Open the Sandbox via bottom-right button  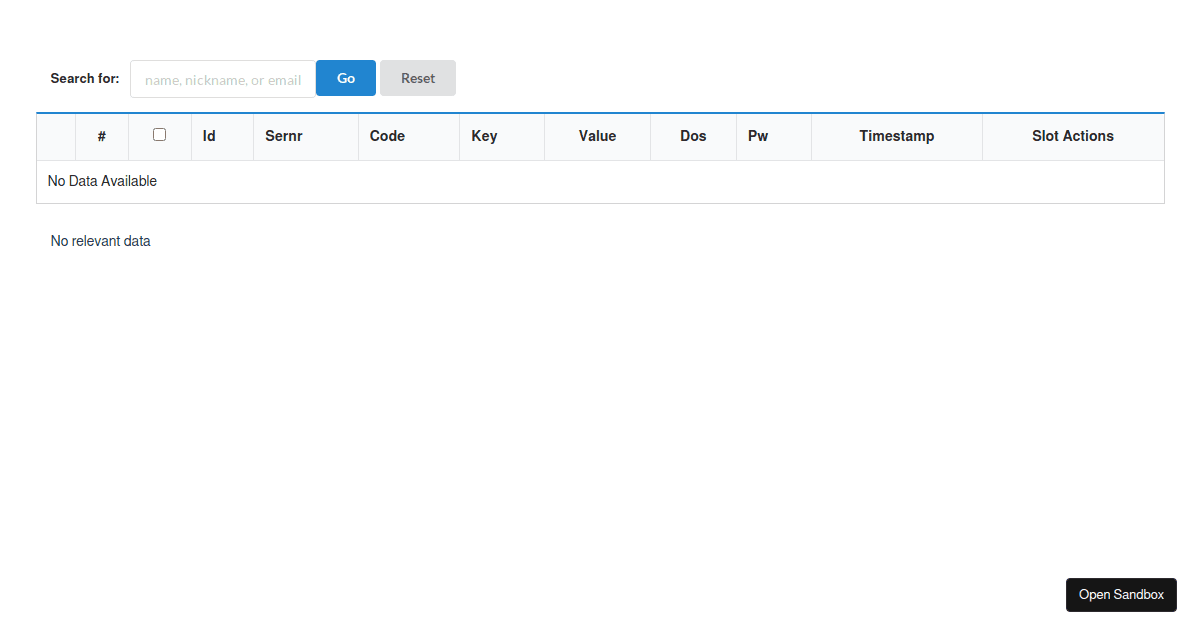pyautogui.click(x=1121, y=594)
